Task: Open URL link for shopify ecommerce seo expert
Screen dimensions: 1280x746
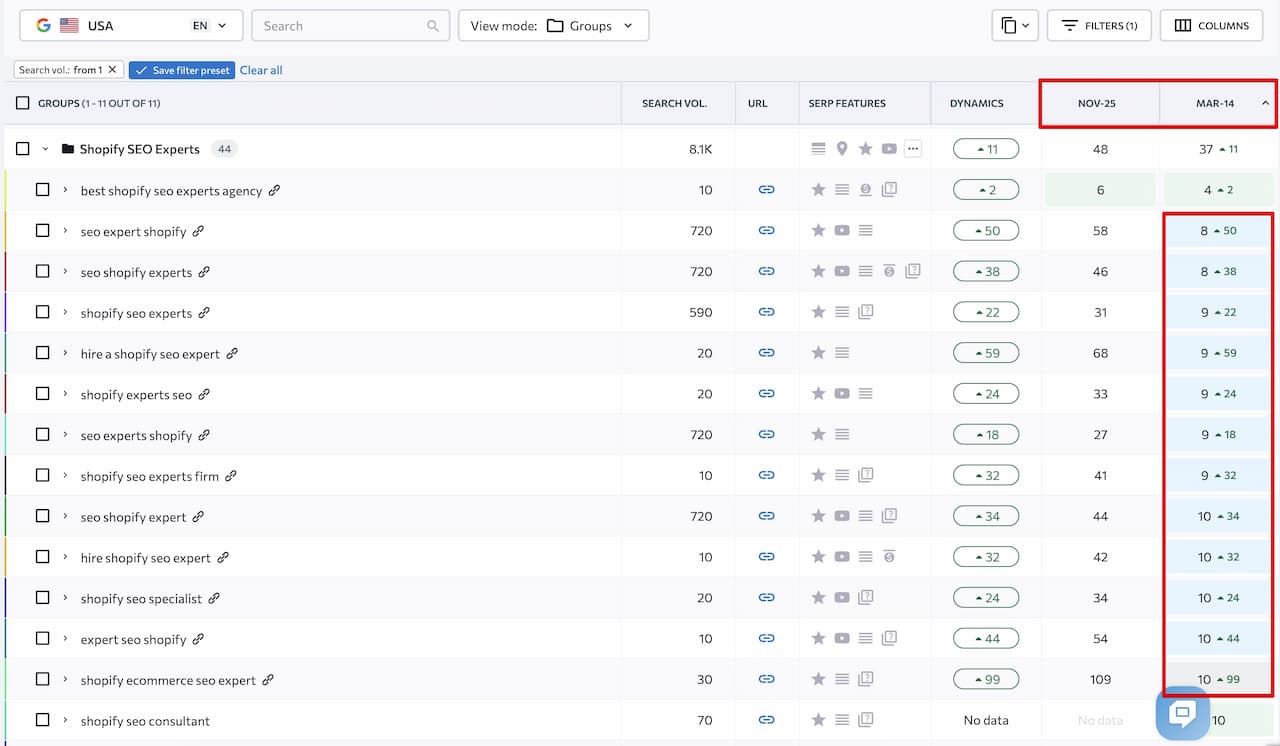Action: (x=766, y=679)
